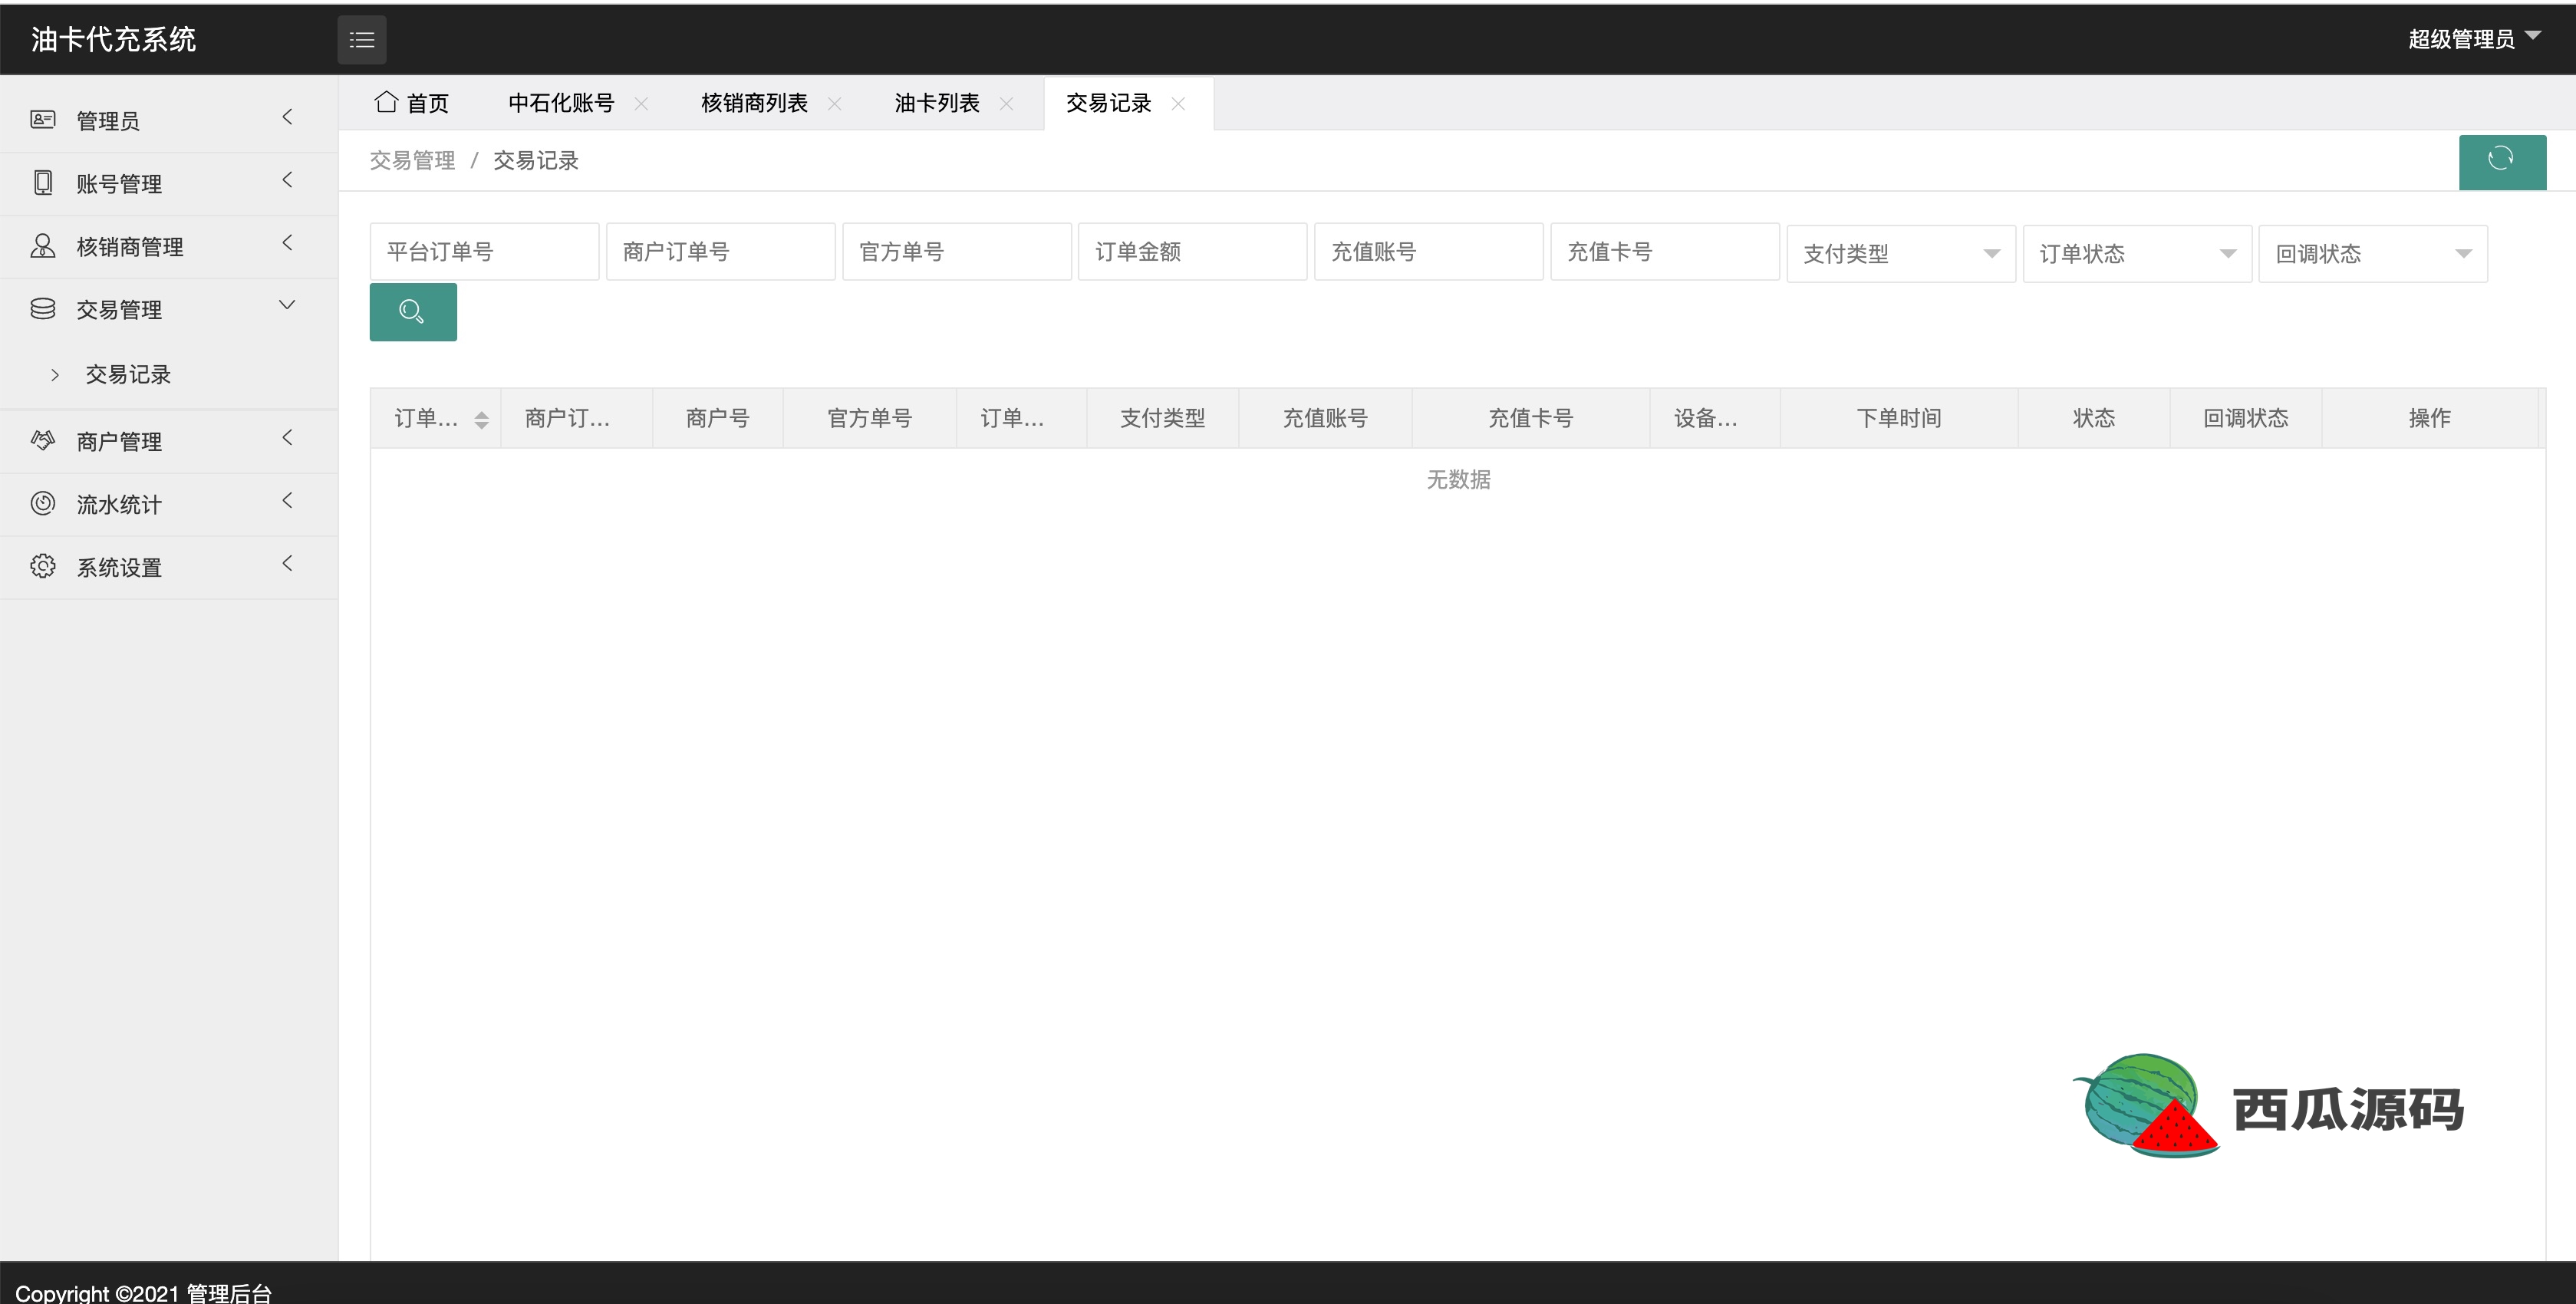The image size is (2576, 1304).
Task: Focus the 商户订单号 input field
Action: pos(721,252)
